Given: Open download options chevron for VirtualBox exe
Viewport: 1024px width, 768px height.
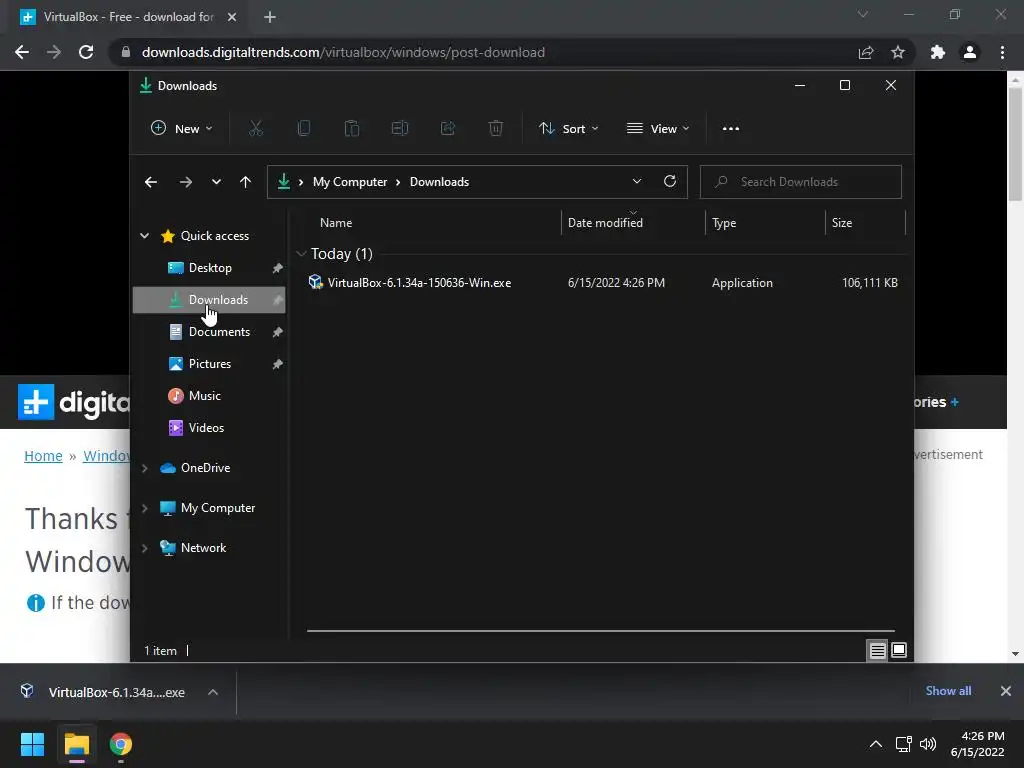Looking at the screenshot, I should point(213,692).
